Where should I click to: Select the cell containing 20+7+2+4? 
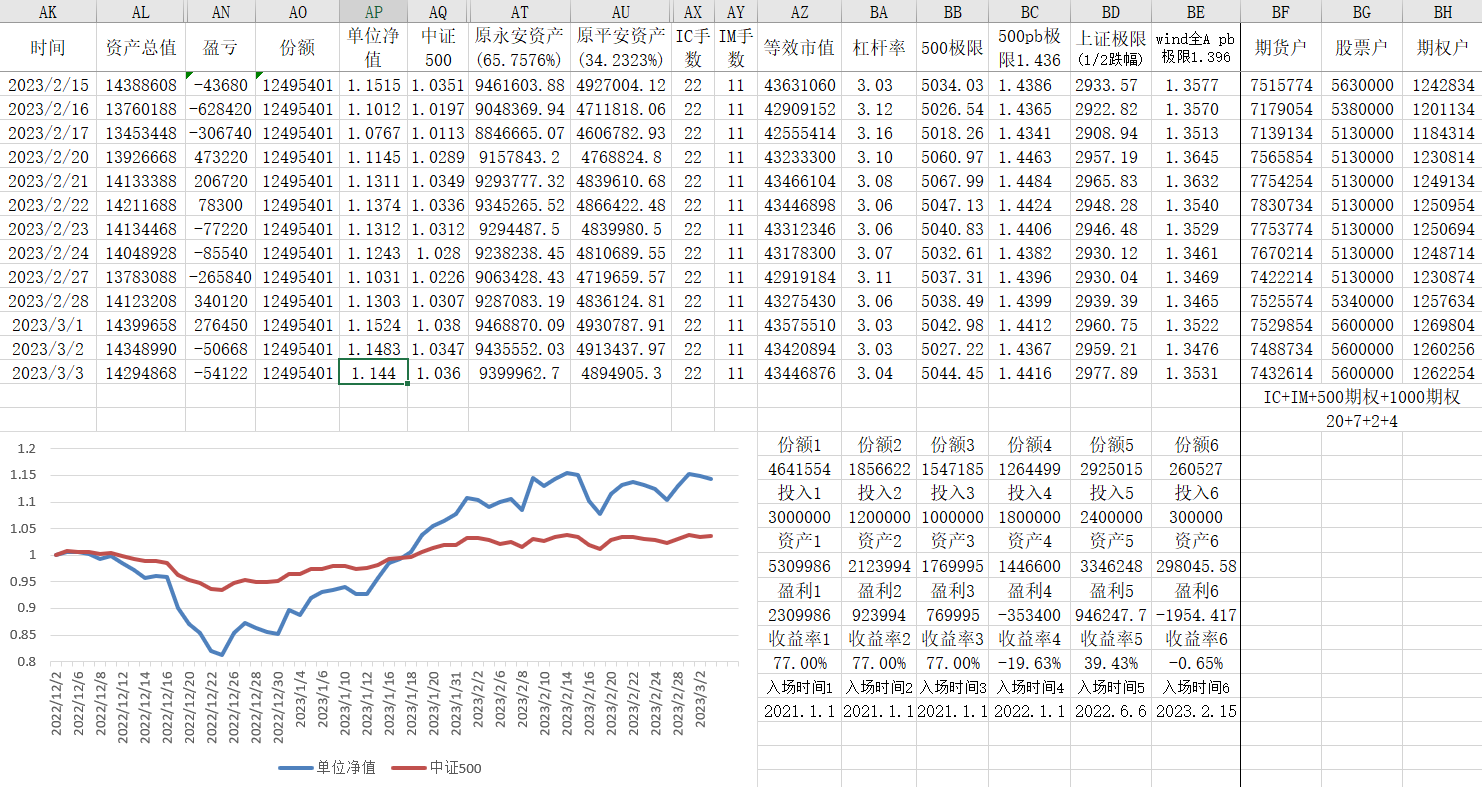tap(1361, 421)
